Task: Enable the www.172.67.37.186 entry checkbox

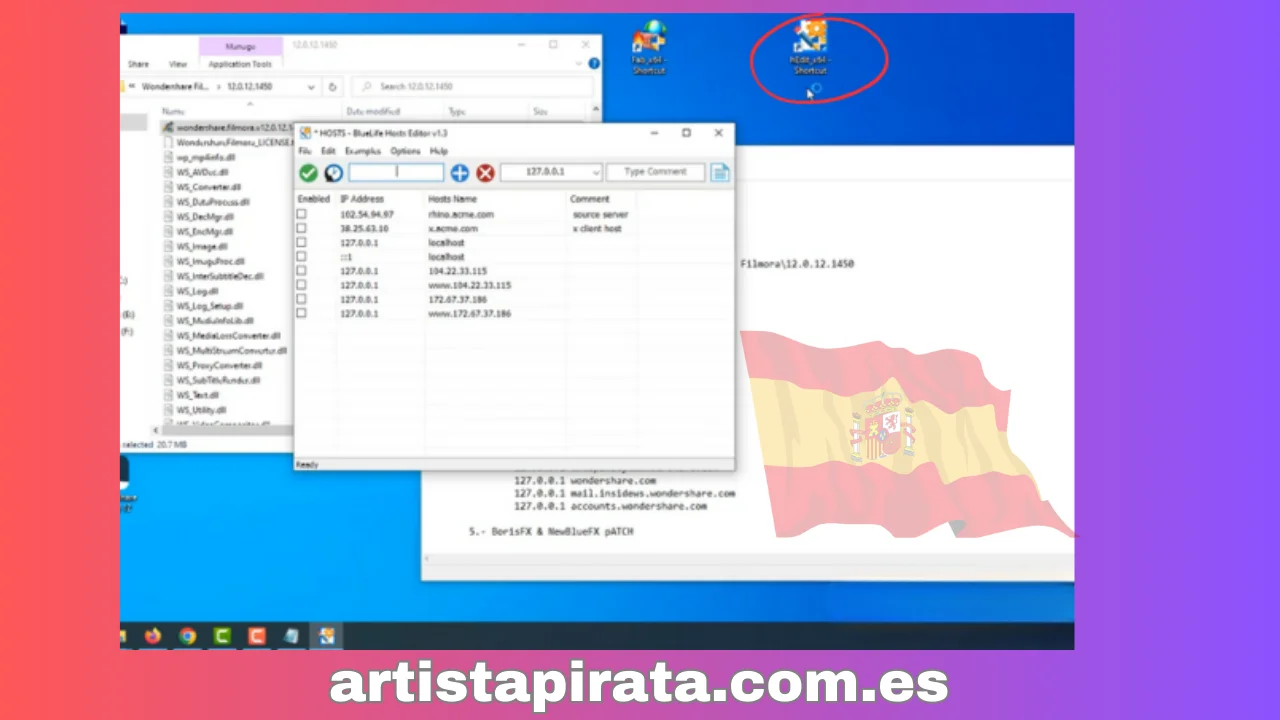Action: point(301,313)
